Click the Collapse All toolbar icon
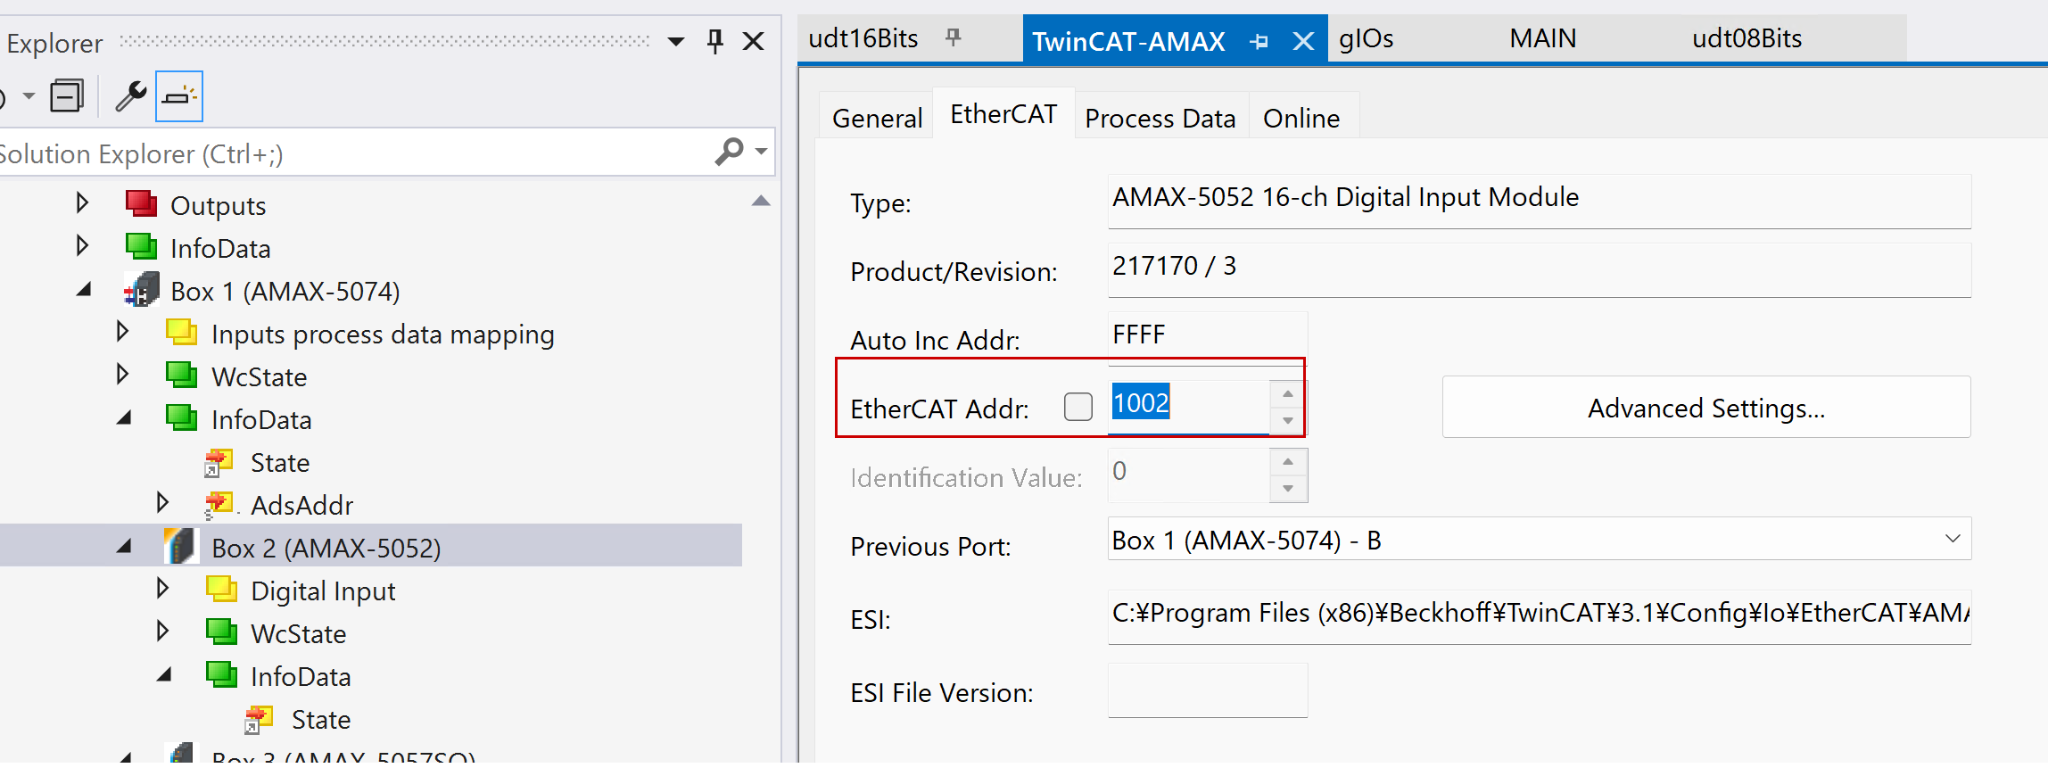The image size is (2048, 763). [68, 96]
